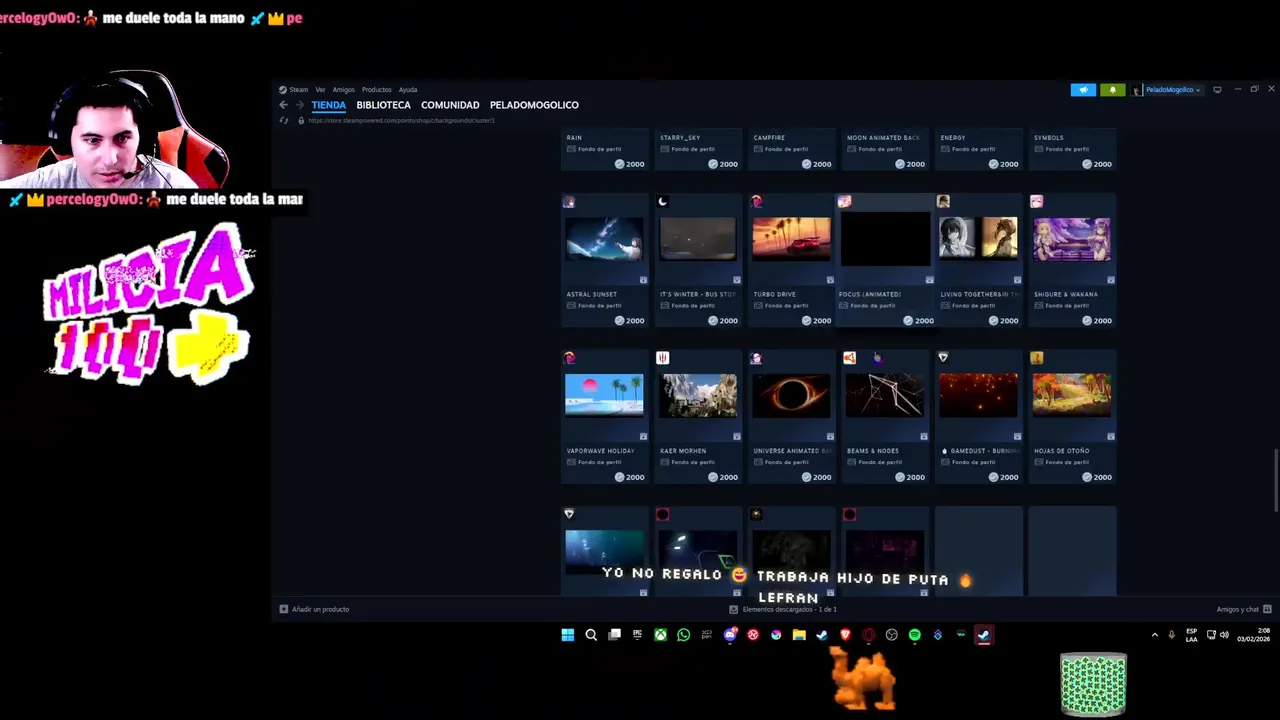Switch to the TIENDA tab
The image size is (1280, 720).
click(328, 105)
